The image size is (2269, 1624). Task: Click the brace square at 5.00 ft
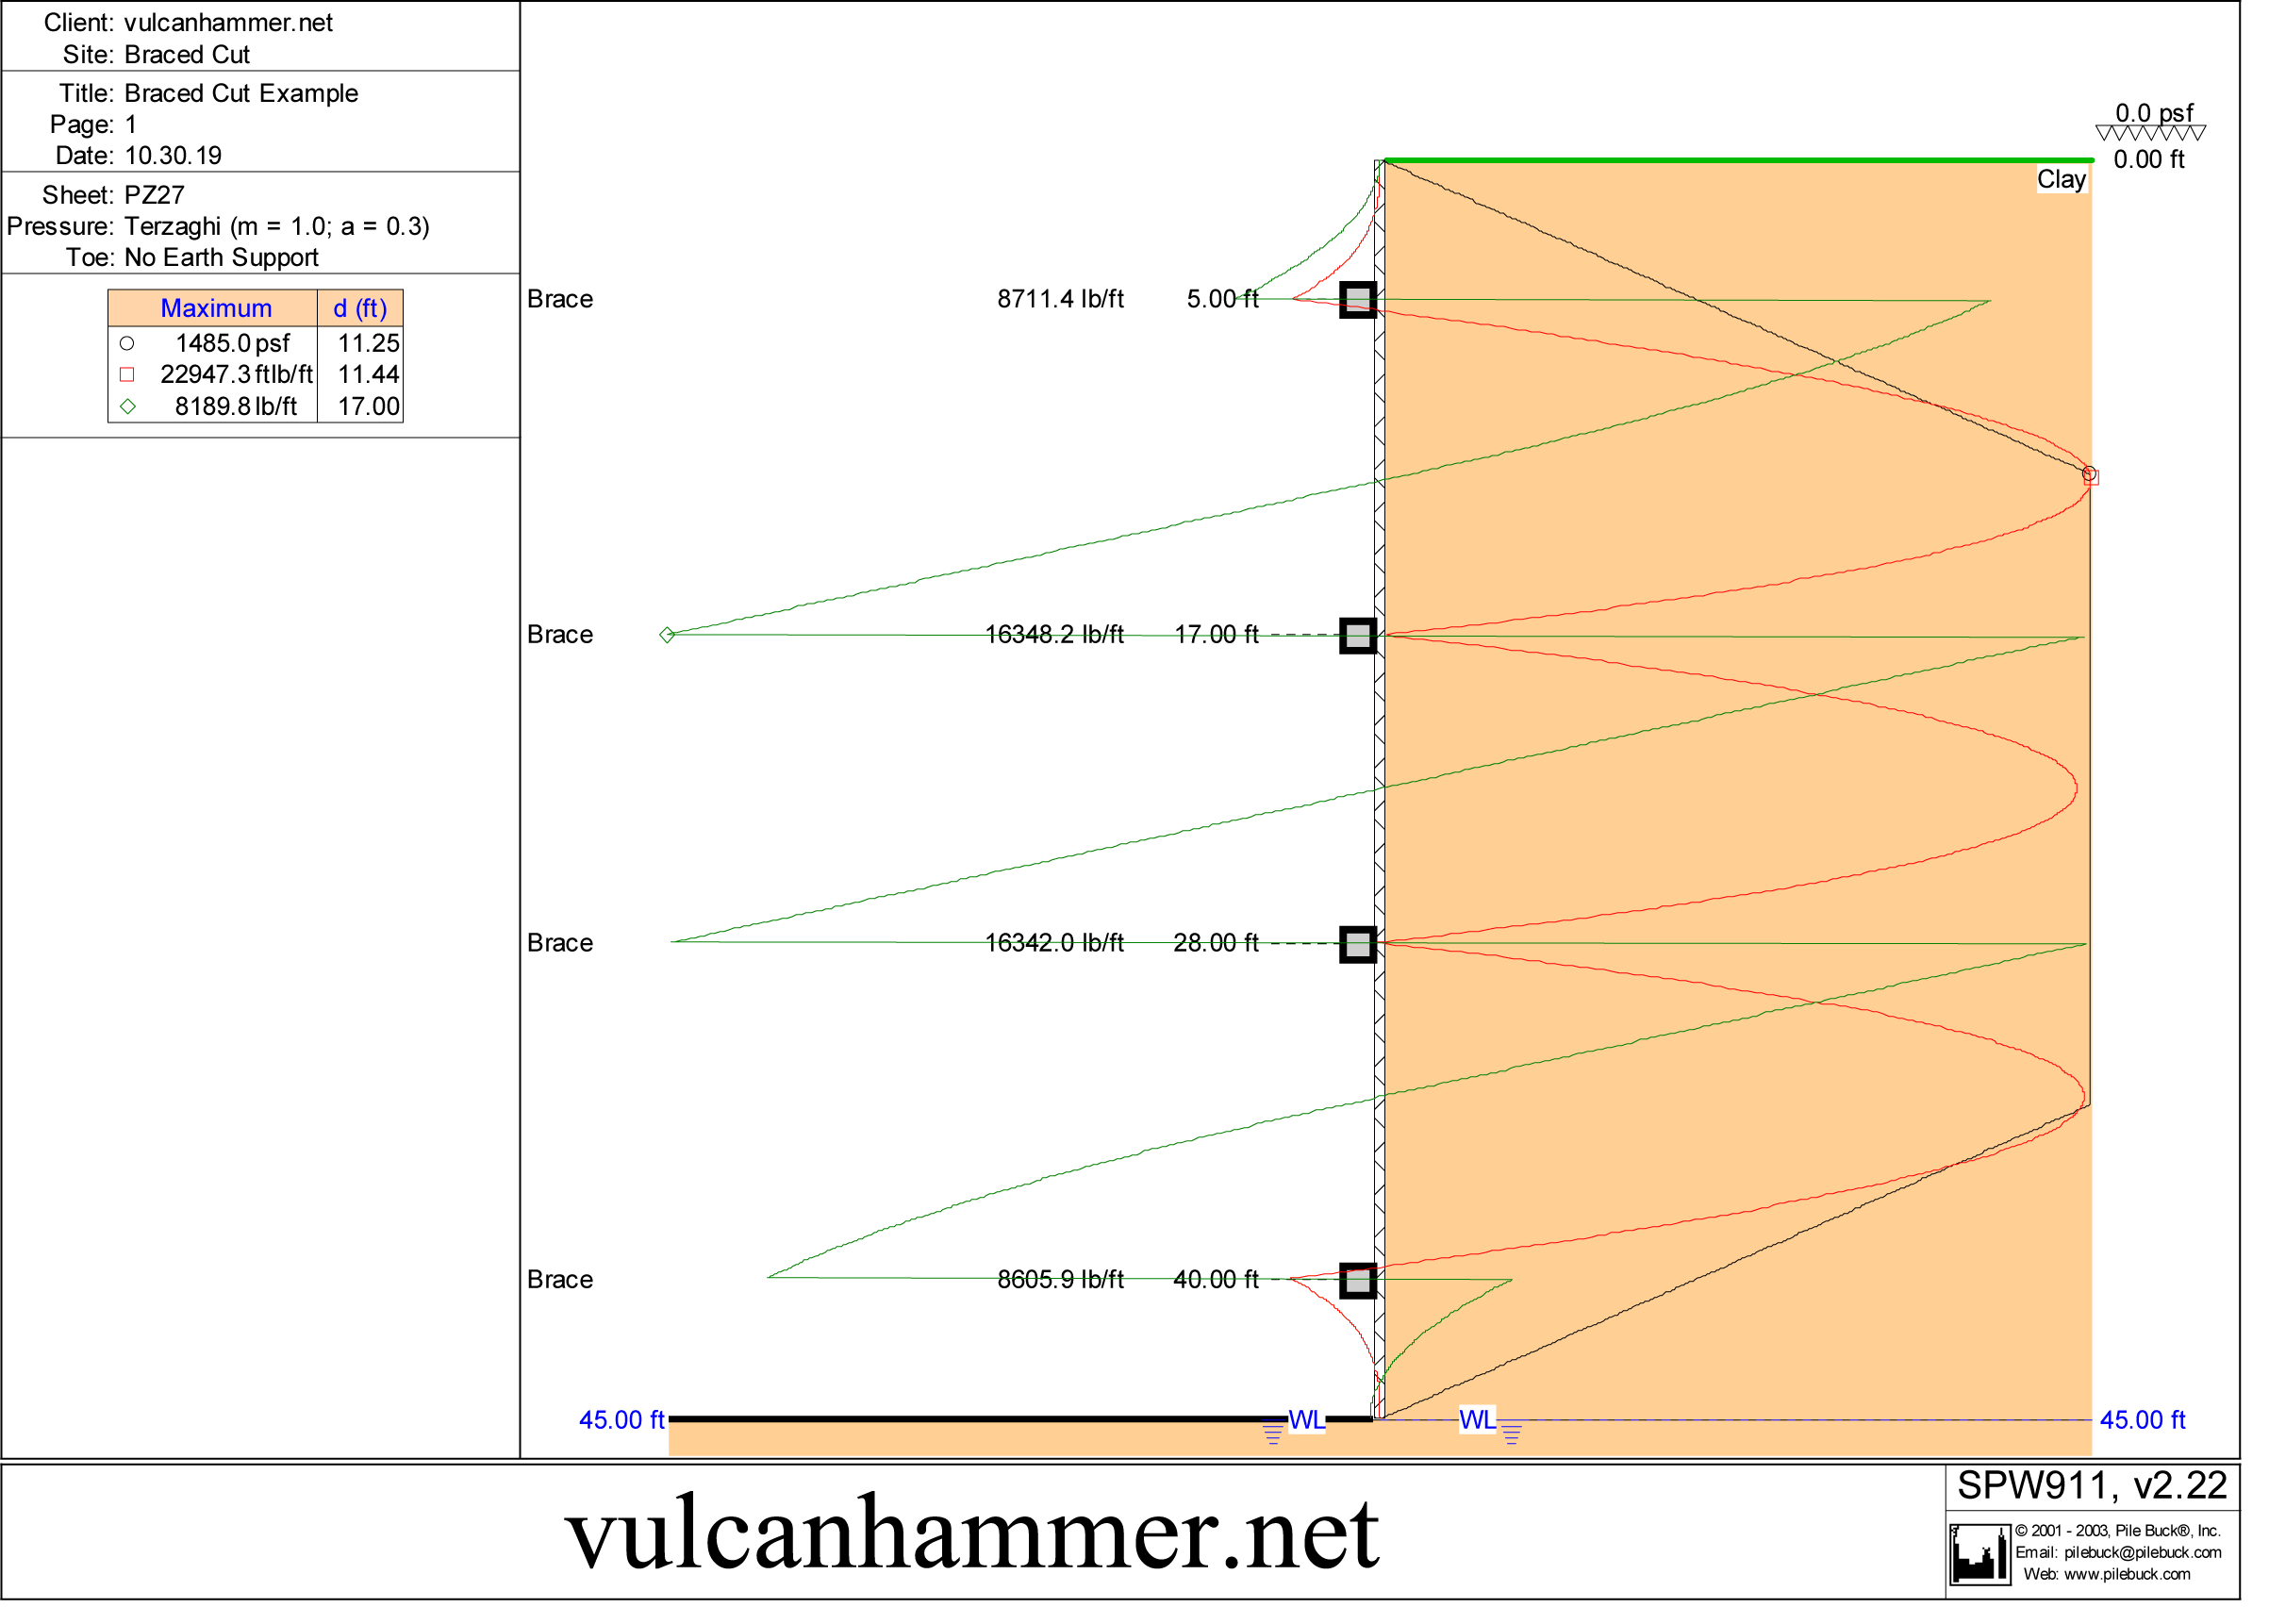(1357, 300)
